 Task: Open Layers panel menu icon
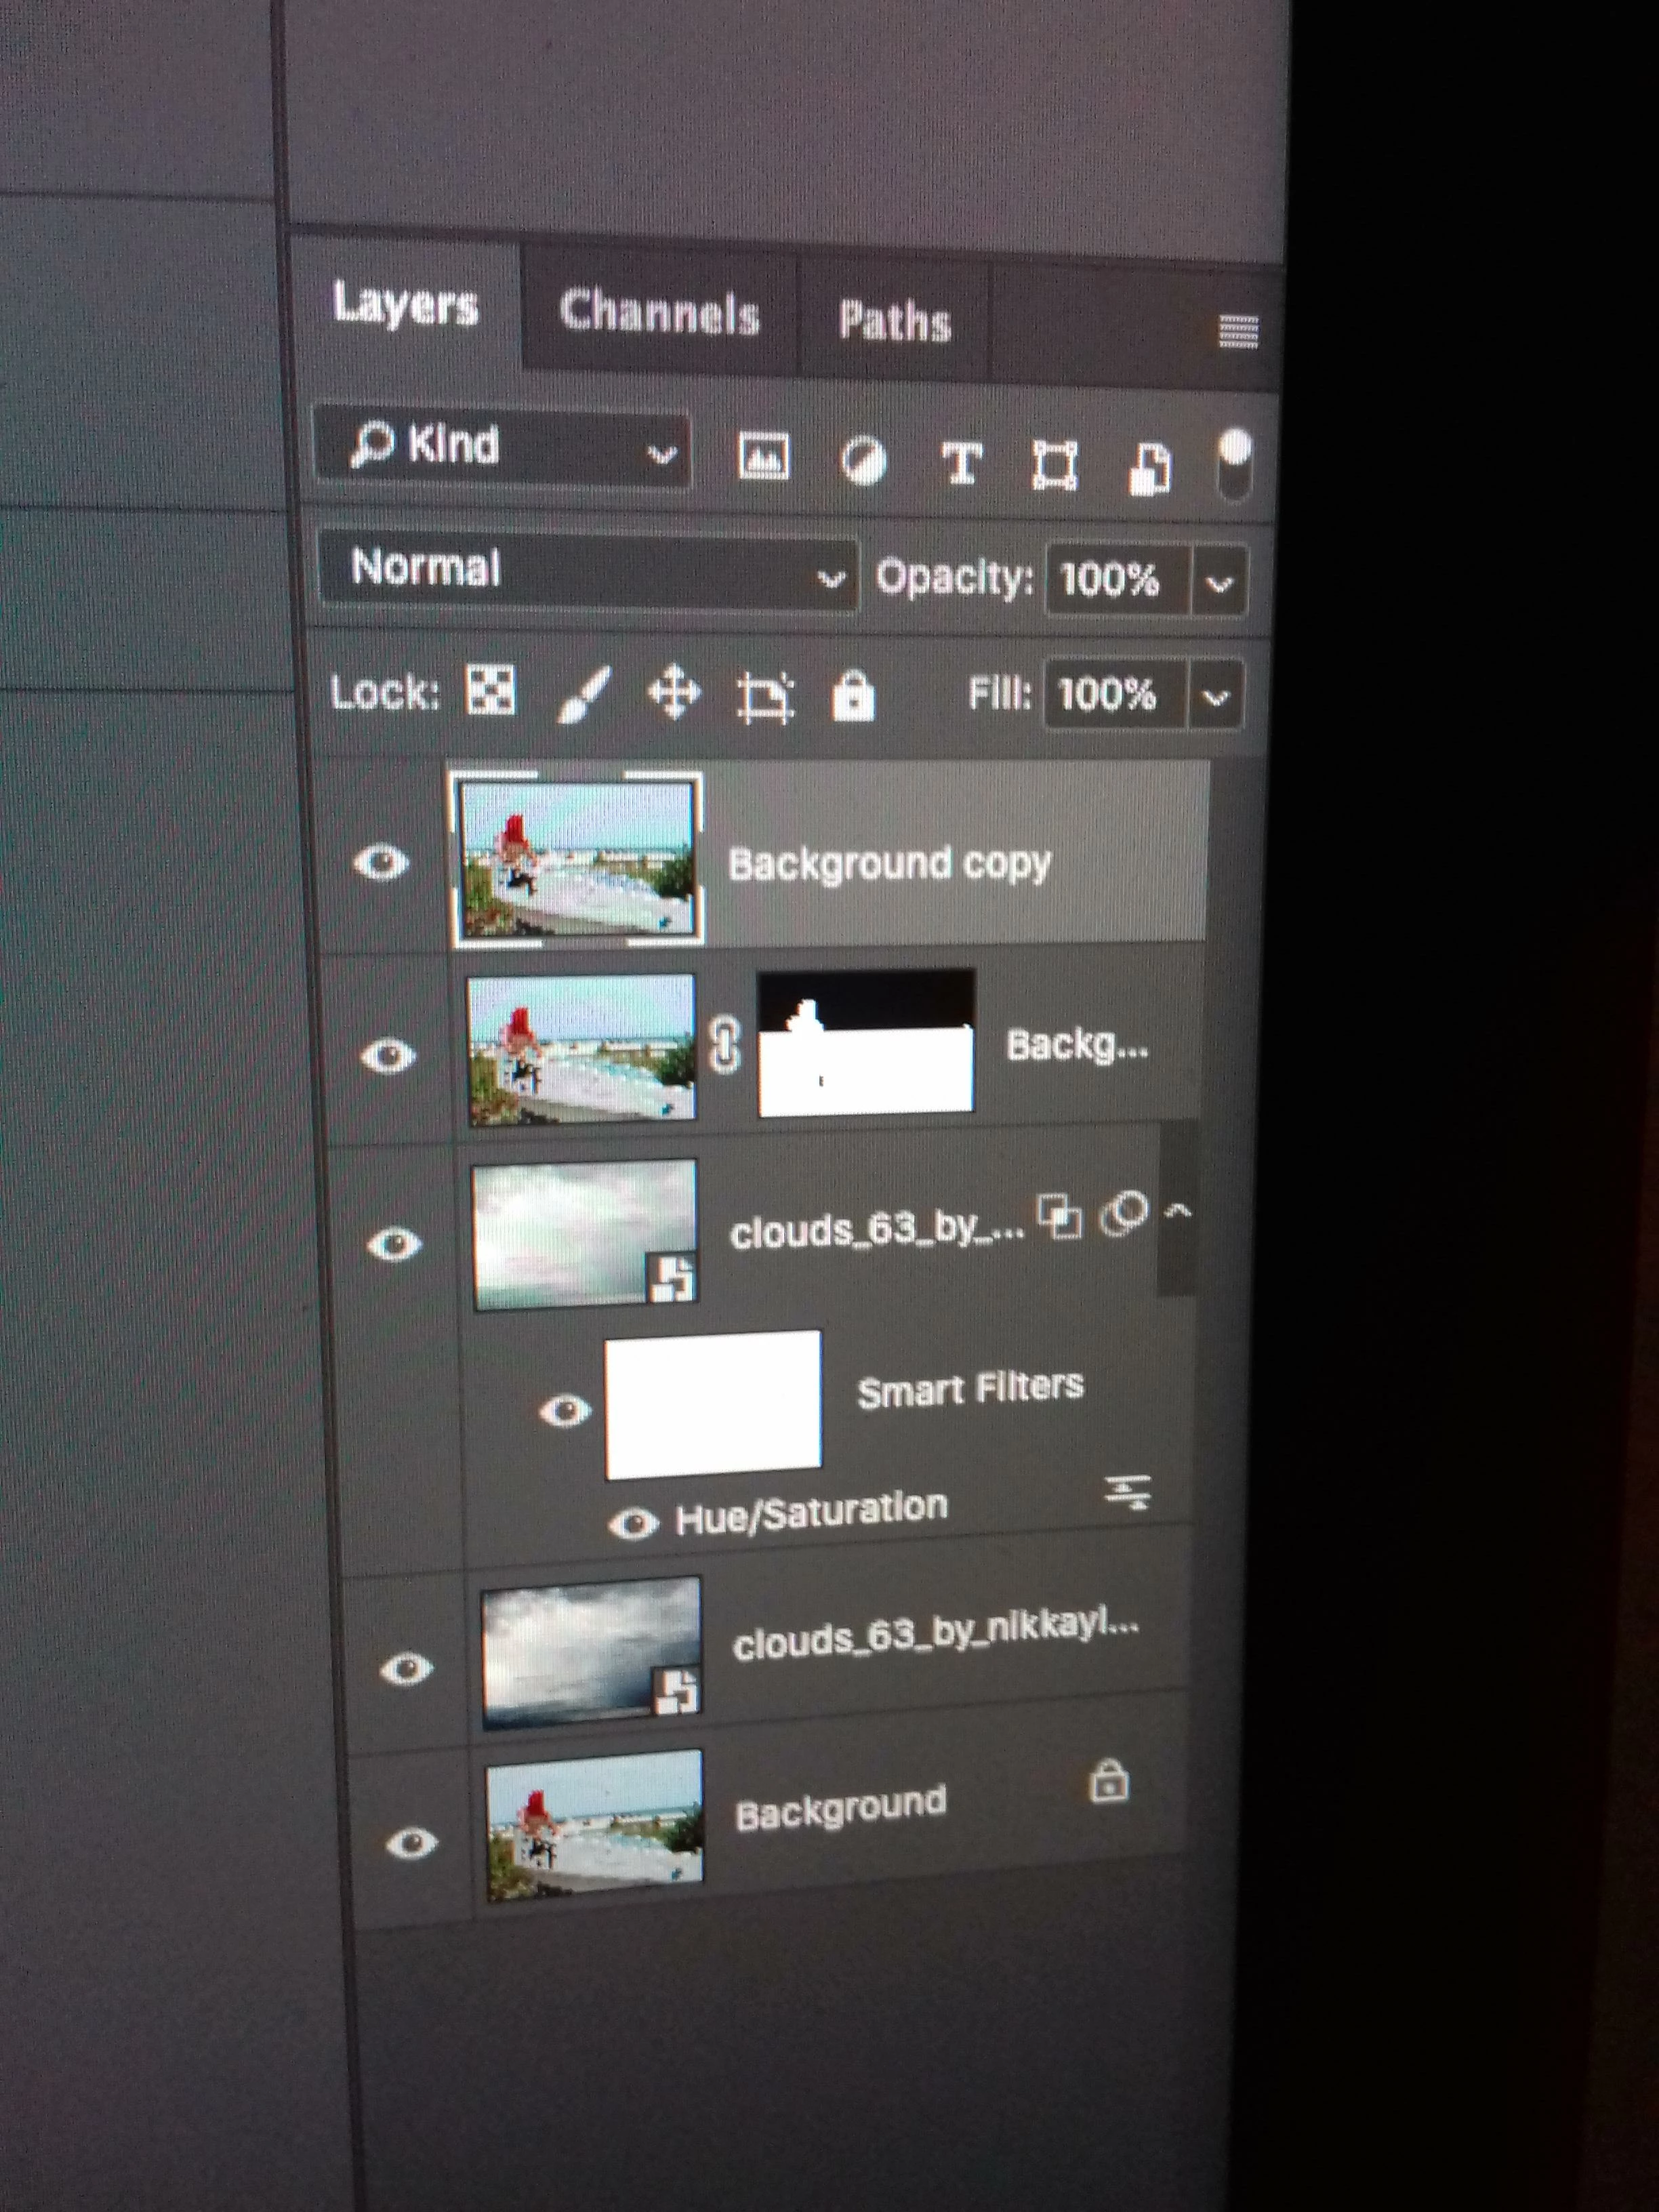pos(1238,331)
